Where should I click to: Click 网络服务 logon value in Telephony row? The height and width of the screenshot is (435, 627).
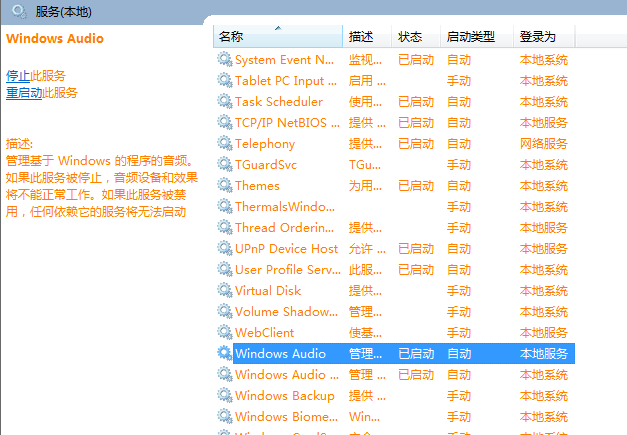click(544, 144)
